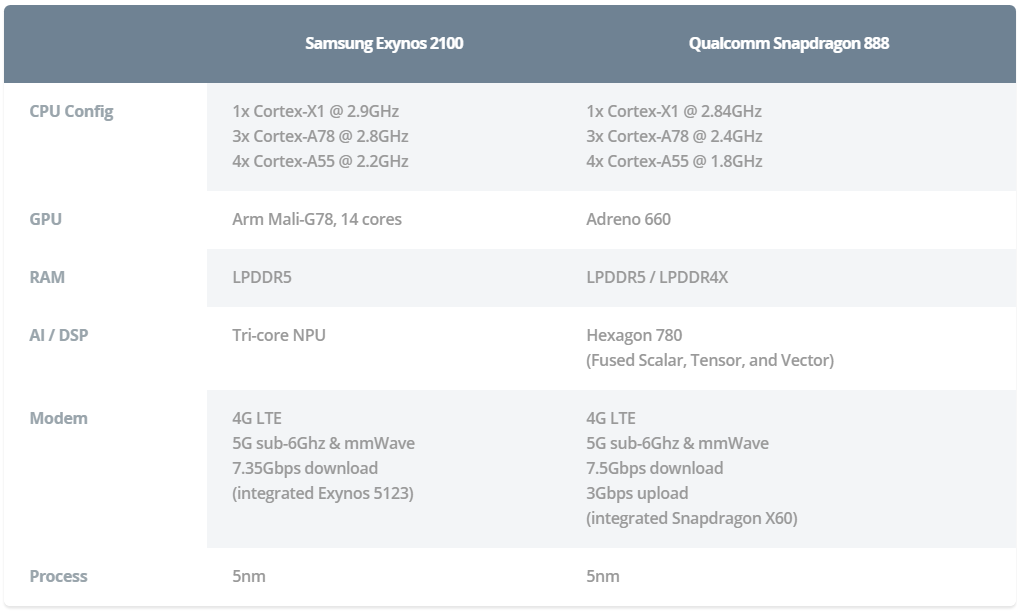Viewport: 1017px width, 613px height.
Task: Select the 7.35Gbps download text
Action: 305,468
